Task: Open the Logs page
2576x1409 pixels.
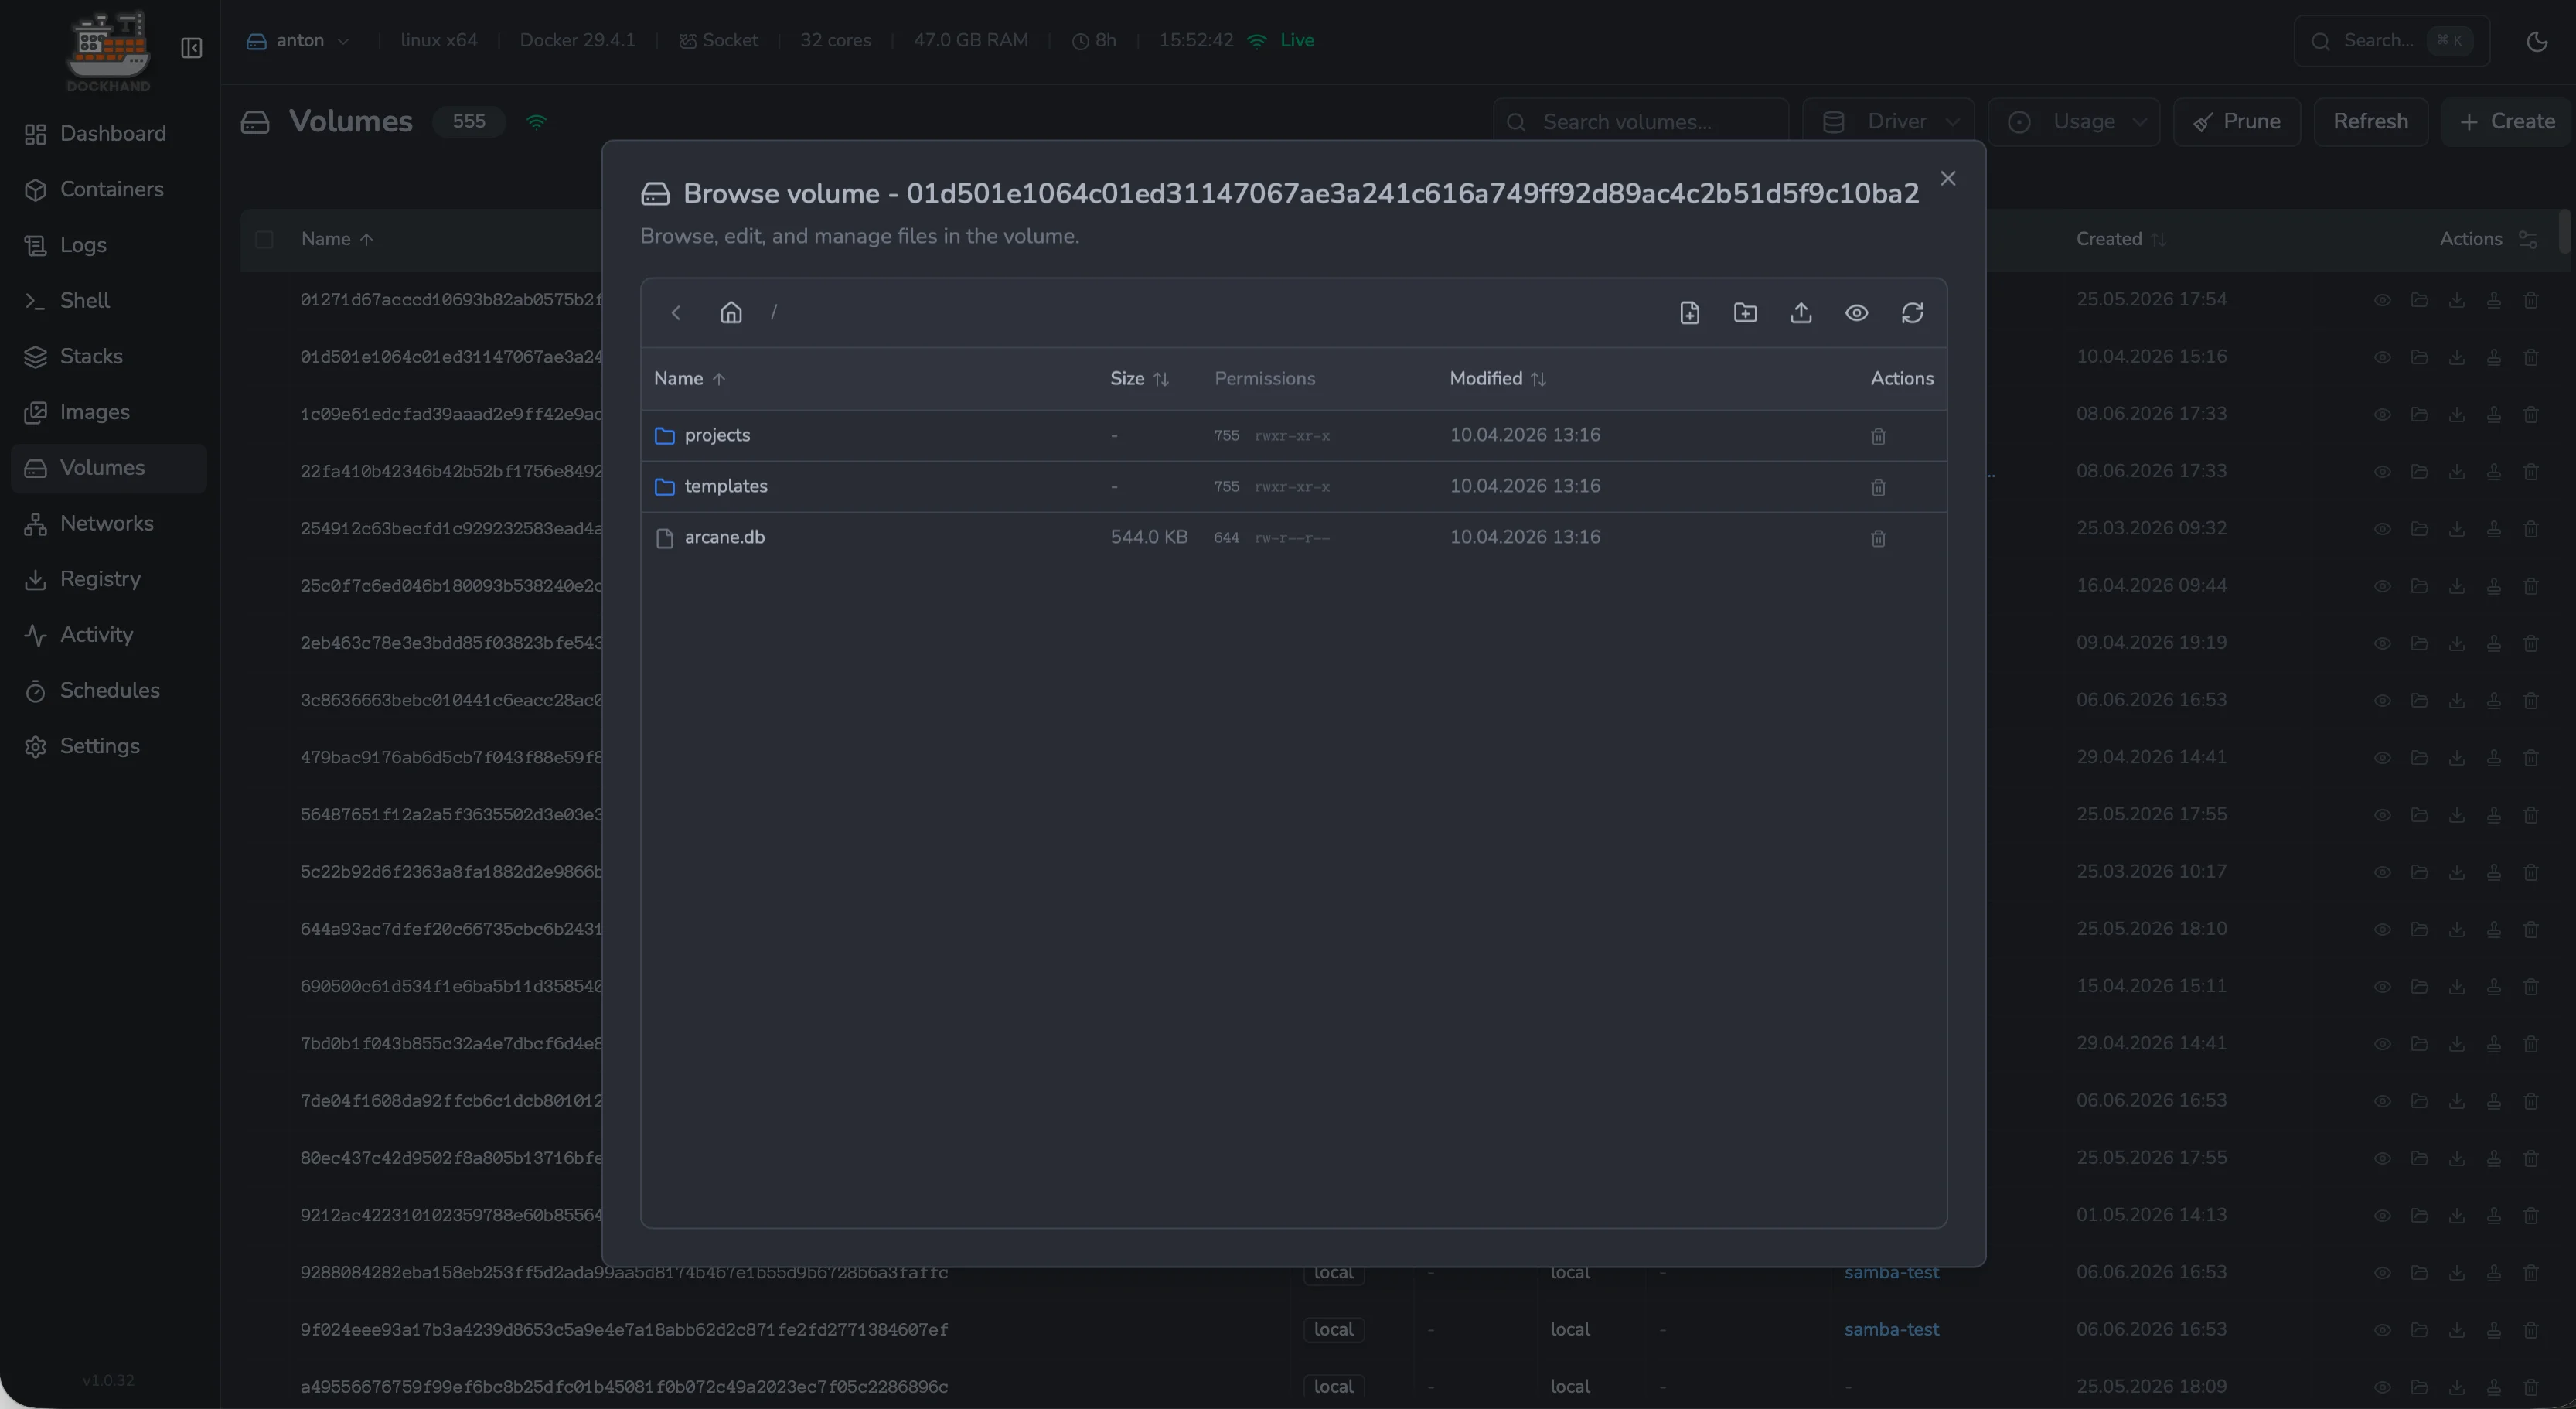Action: pos(108,245)
